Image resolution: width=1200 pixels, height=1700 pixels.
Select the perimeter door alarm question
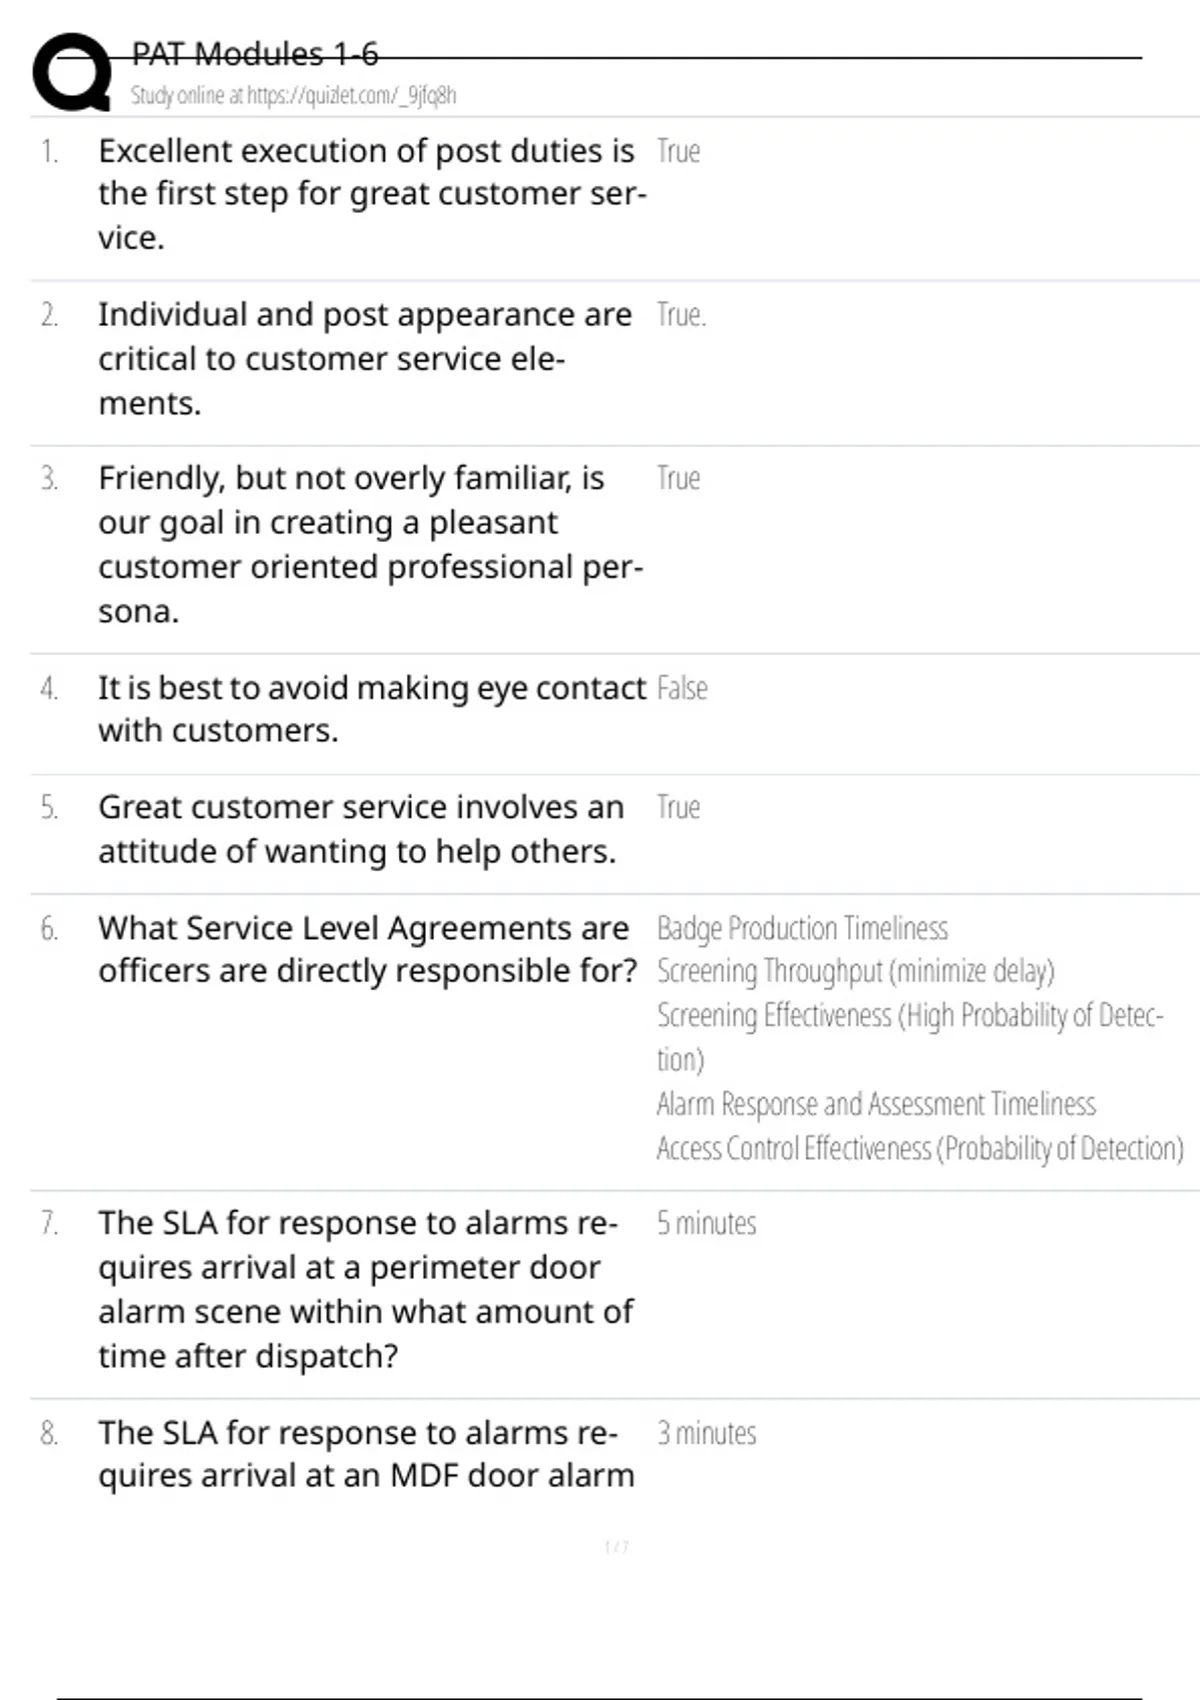(x=364, y=1289)
